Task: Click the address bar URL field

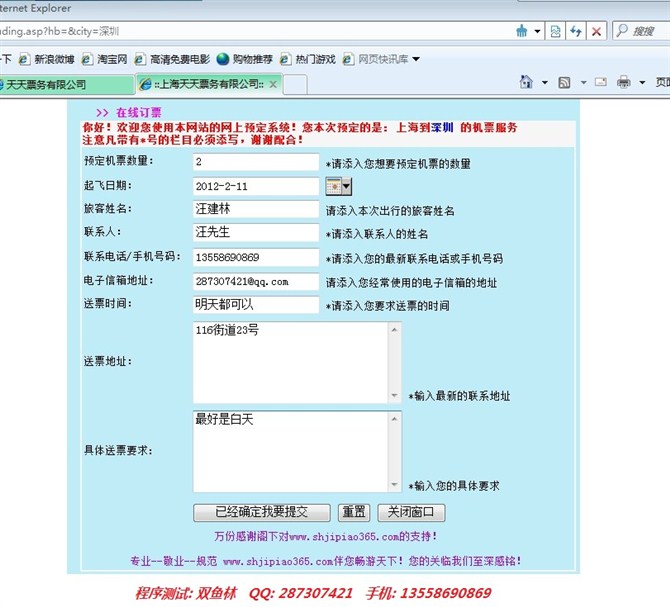Action: coord(256,31)
